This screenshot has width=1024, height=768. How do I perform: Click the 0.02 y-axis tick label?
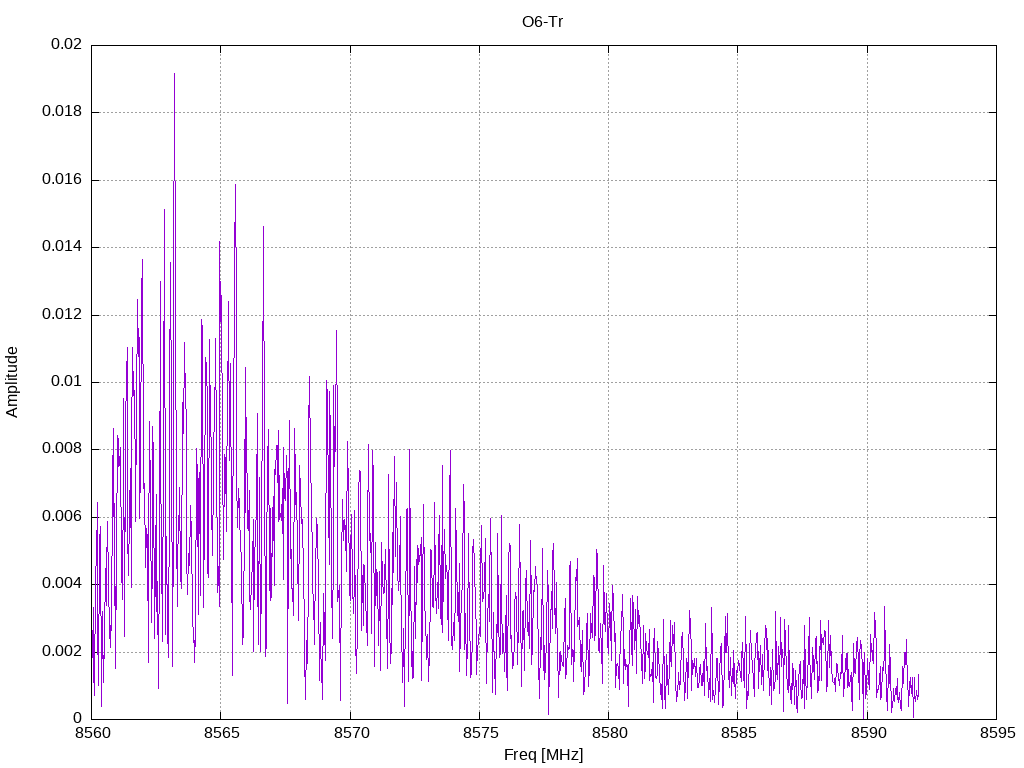[x=67, y=44]
